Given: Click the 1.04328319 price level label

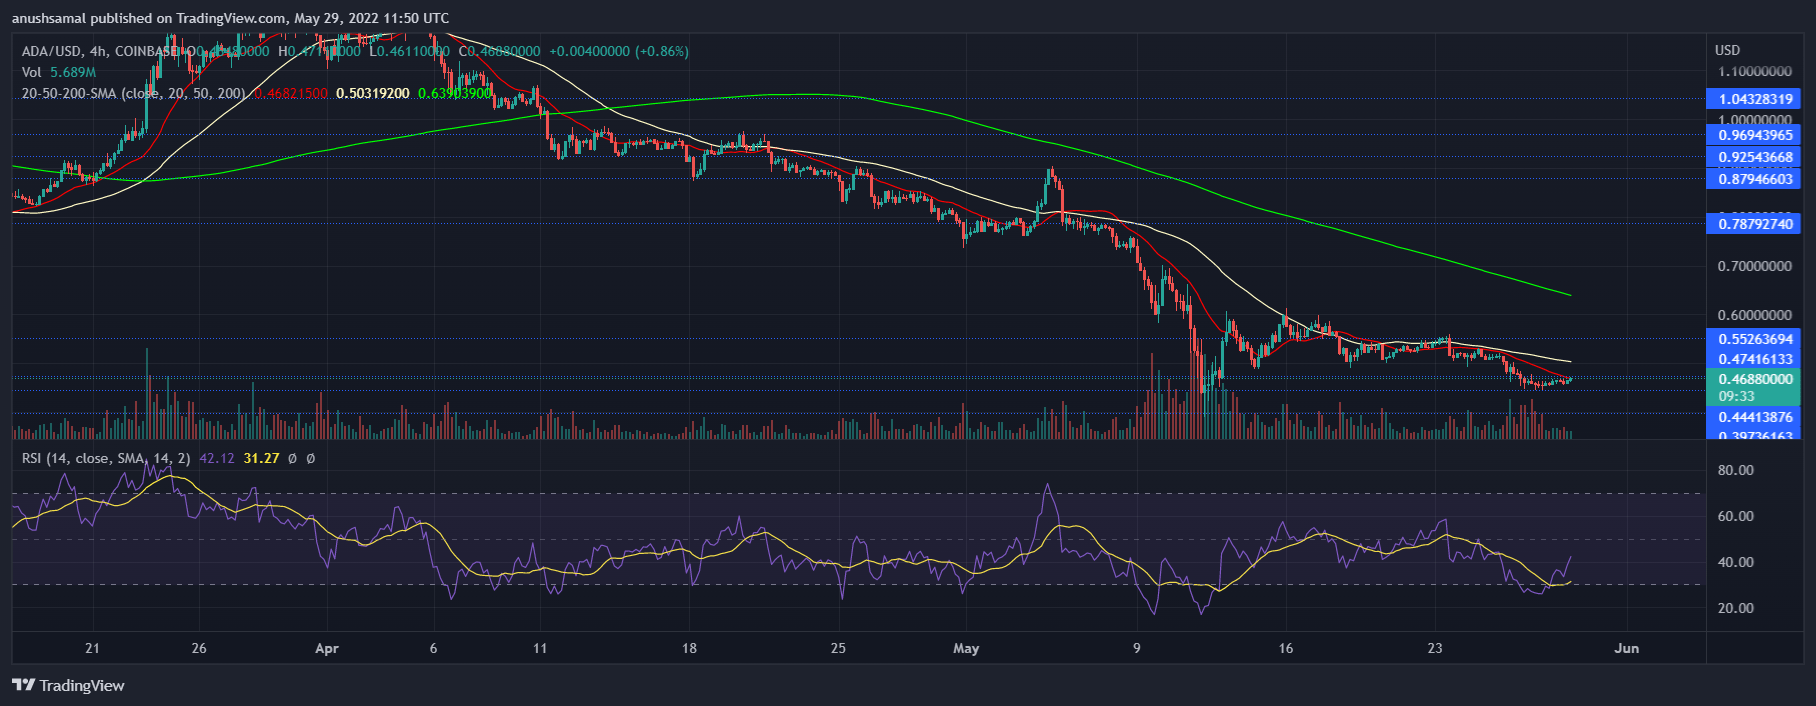Looking at the screenshot, I should click(1755, 98).
